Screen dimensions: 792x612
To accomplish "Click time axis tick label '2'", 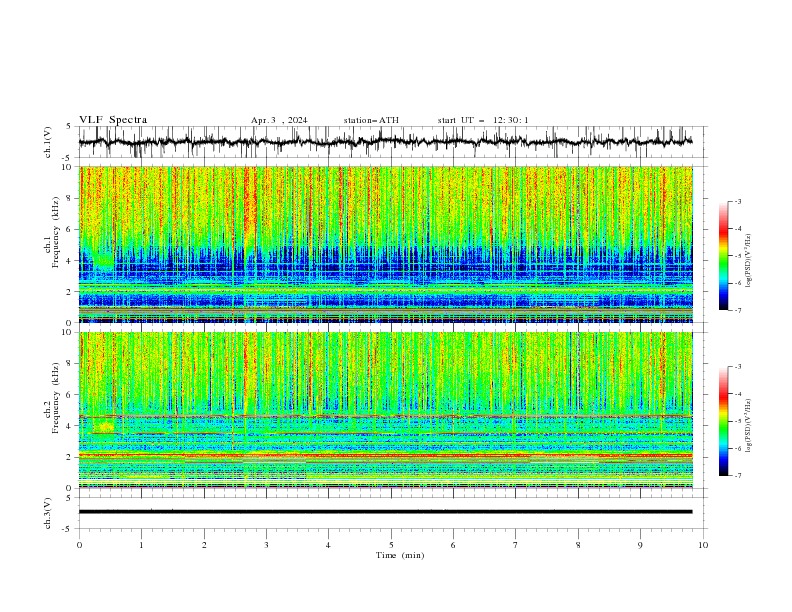I will (204, 545).
